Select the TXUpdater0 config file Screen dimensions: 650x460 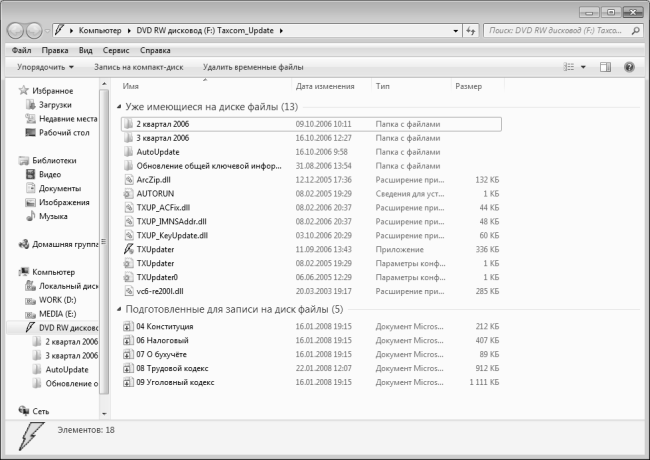(311, 277)
